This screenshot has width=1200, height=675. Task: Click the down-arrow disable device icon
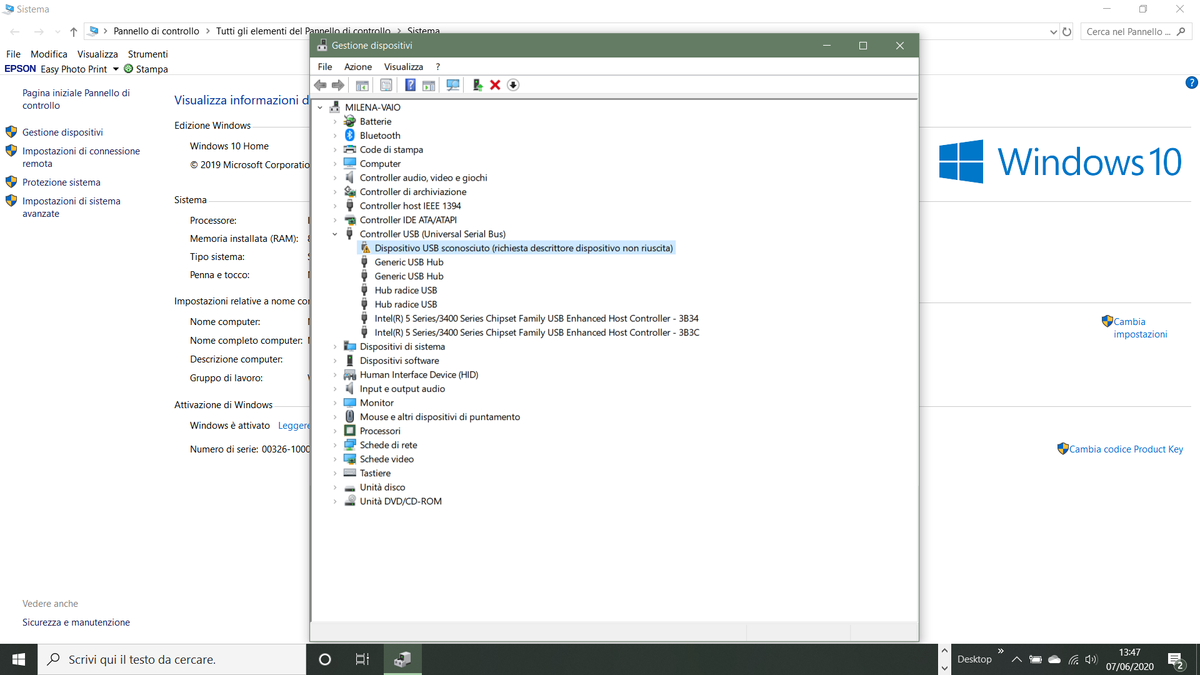pyautogui.click(x=513, y=85)
